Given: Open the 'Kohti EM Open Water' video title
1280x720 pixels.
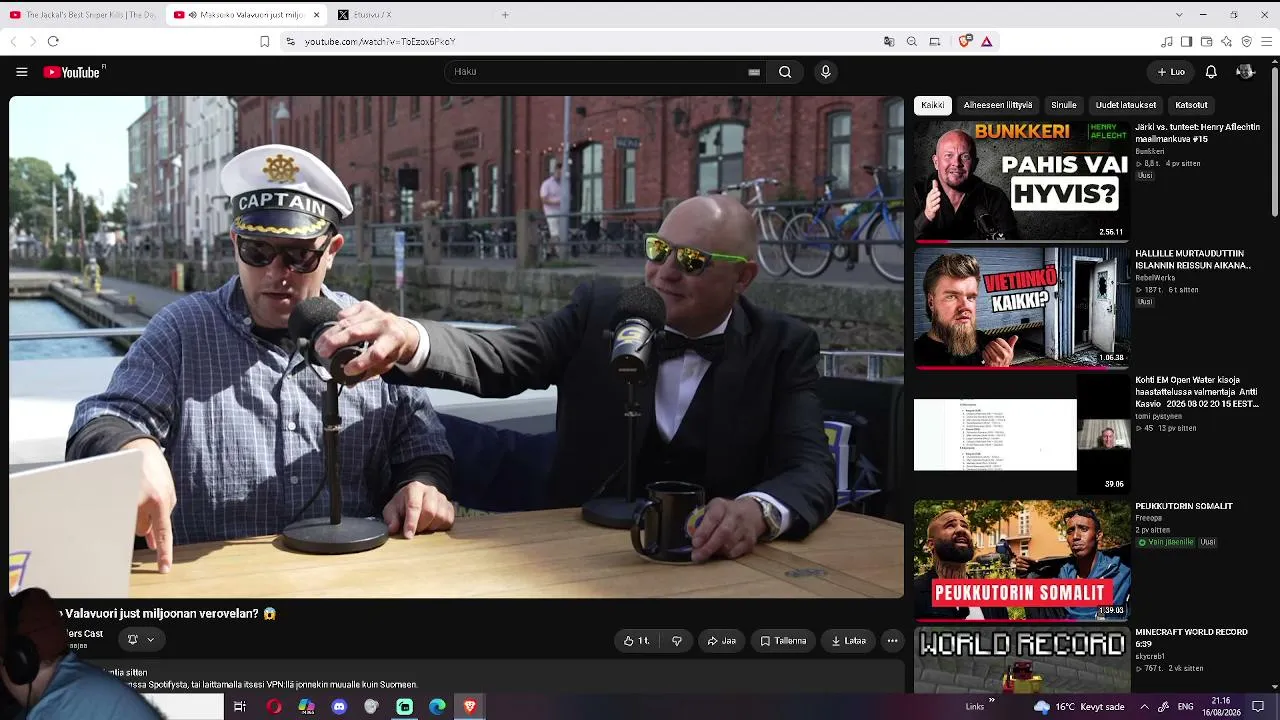Looking at the screenshot, I should [x=1196, y=392].
